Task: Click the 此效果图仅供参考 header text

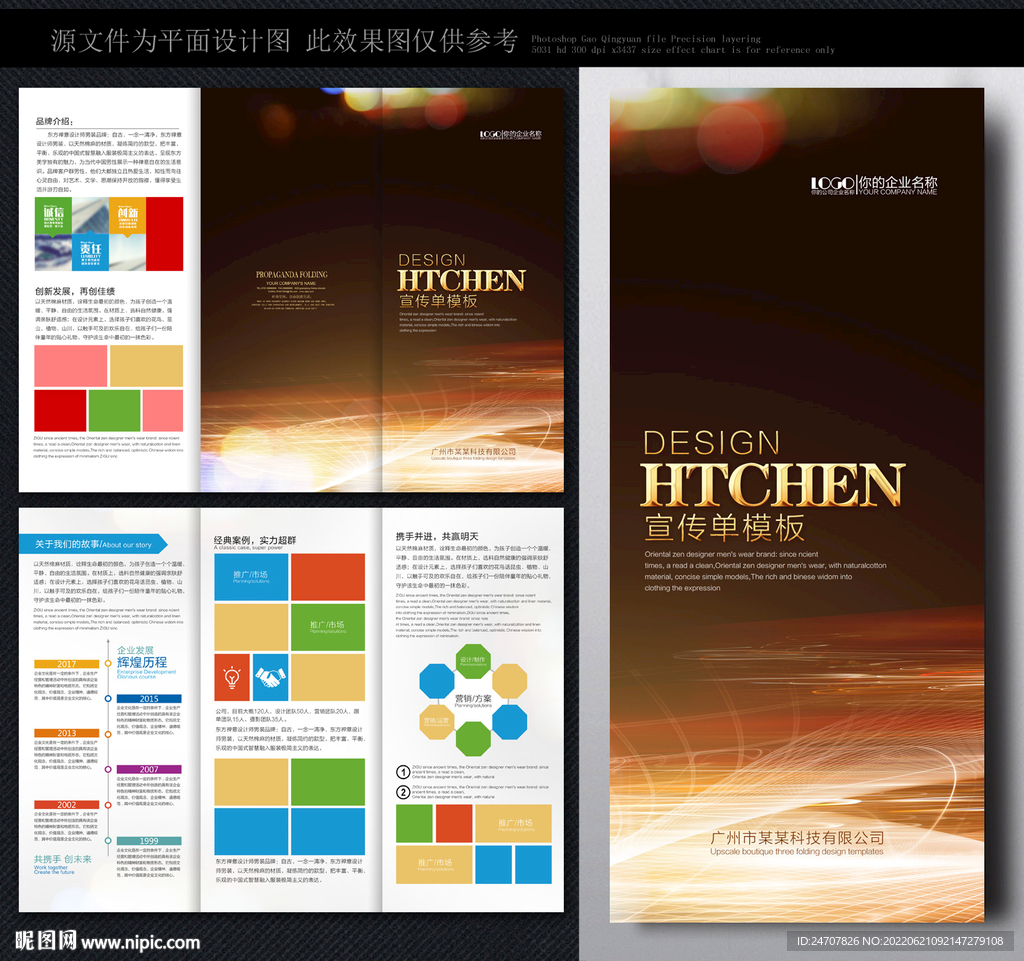Action: 412,40
